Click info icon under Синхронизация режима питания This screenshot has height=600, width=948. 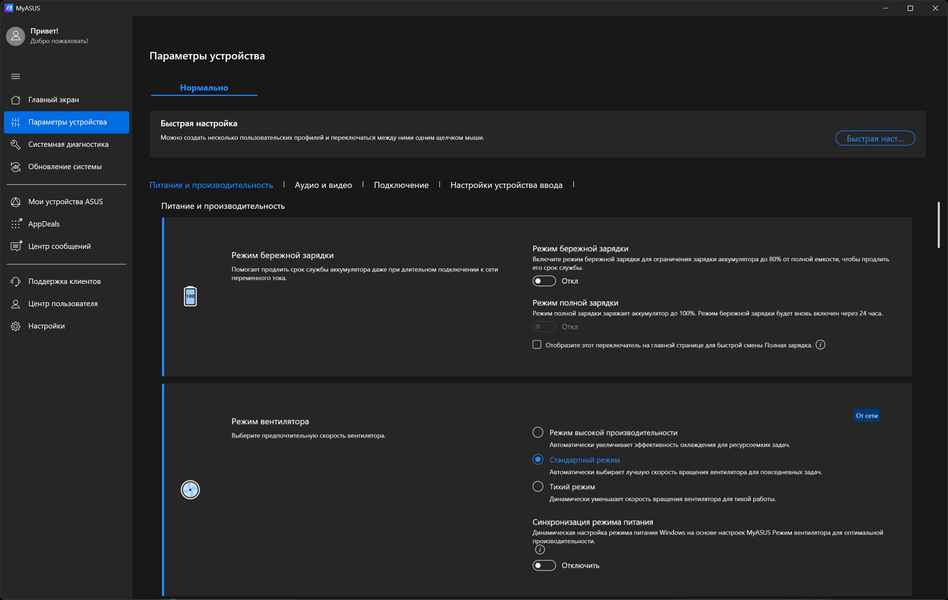click(x=540, y=550)
